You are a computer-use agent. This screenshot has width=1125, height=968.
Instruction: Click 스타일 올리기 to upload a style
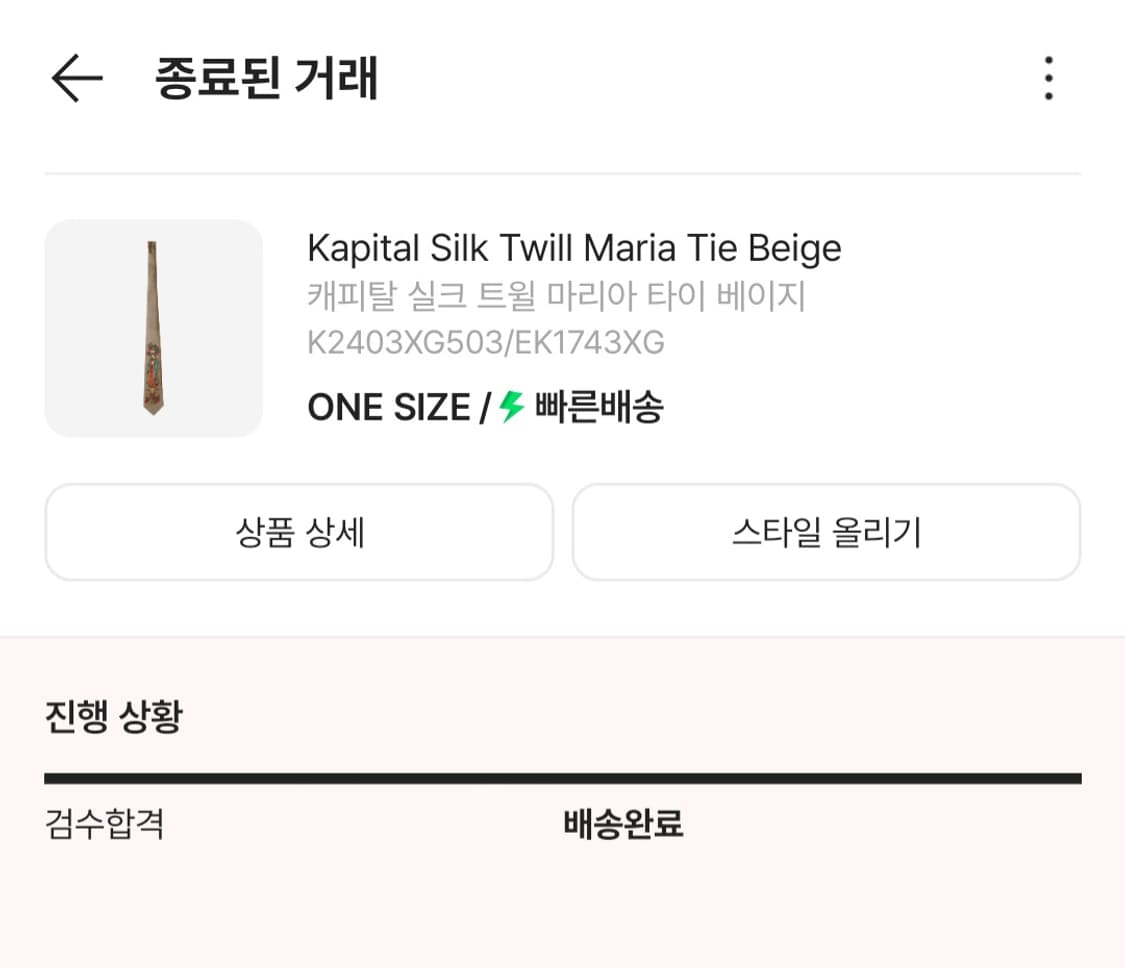pos(826,531)
